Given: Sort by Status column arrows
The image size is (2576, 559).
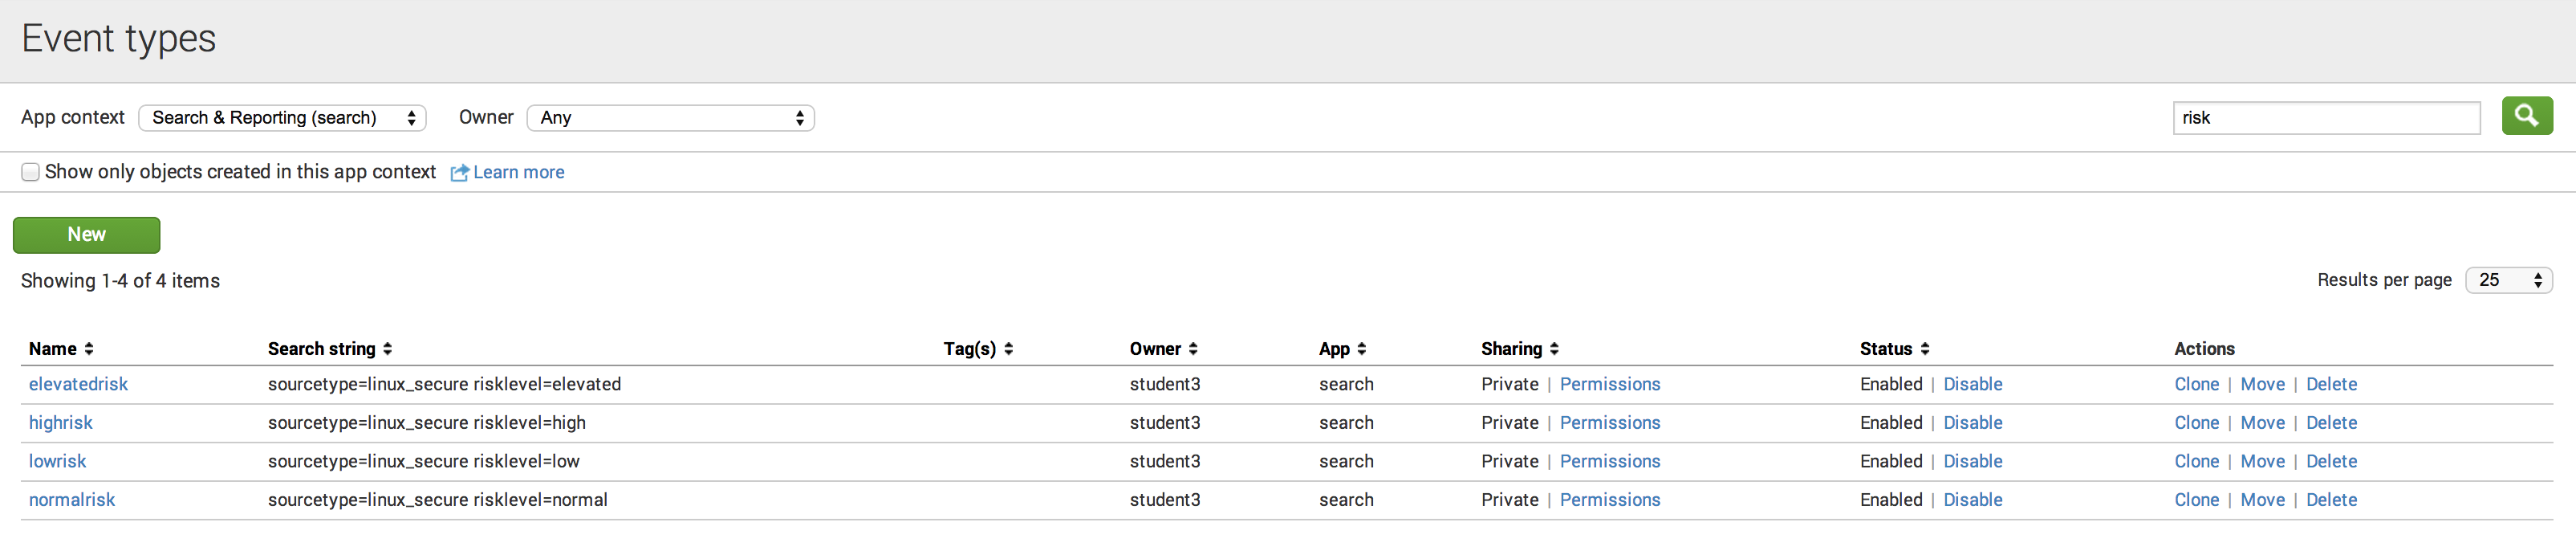Looking at the screenshot, I should (x=1925, y=349).
